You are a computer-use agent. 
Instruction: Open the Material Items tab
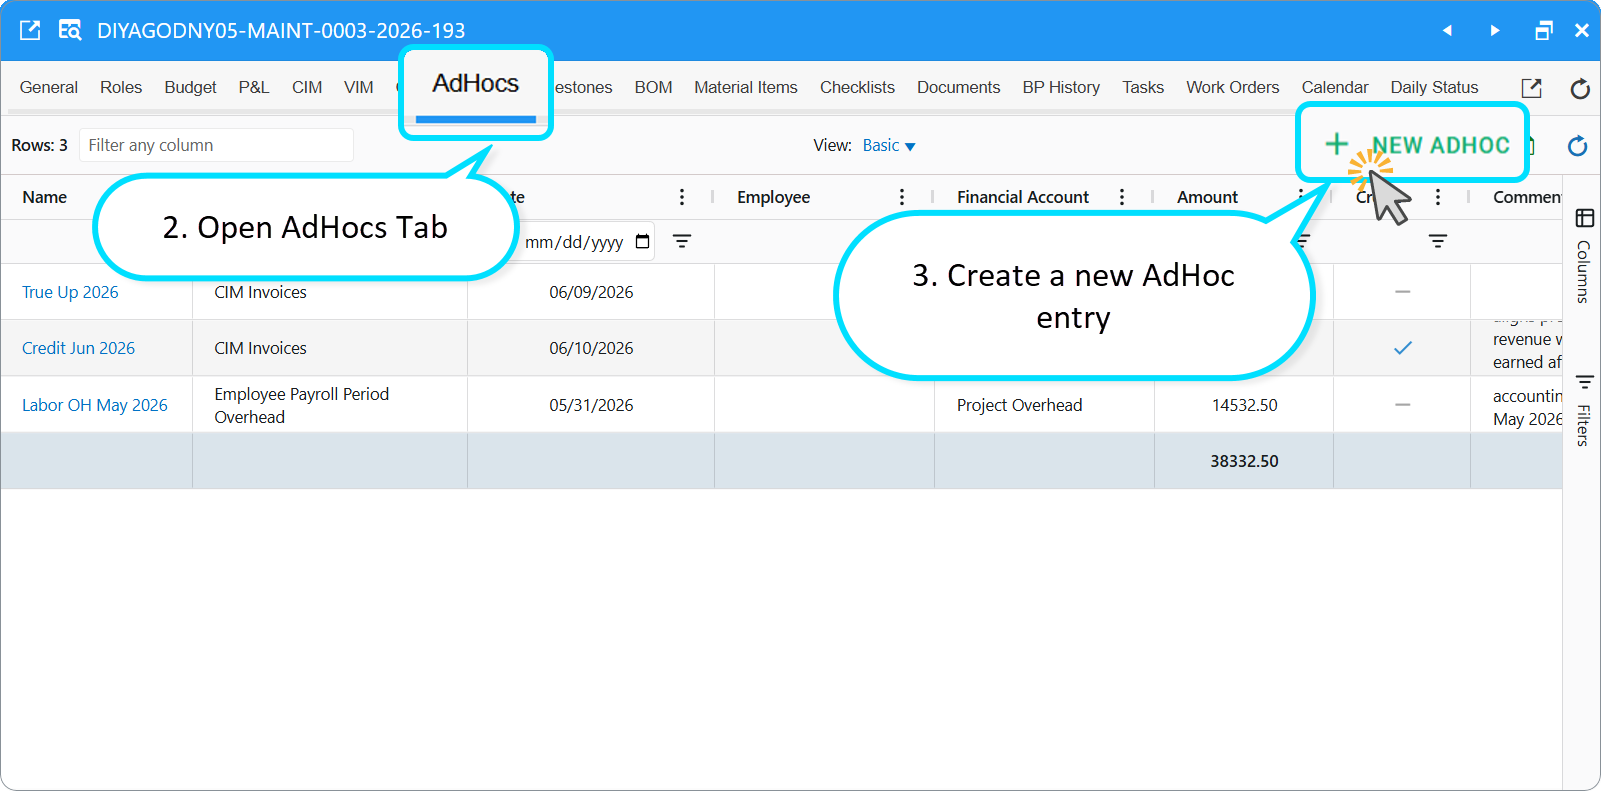pyautogui.click(x=746, y=87)
